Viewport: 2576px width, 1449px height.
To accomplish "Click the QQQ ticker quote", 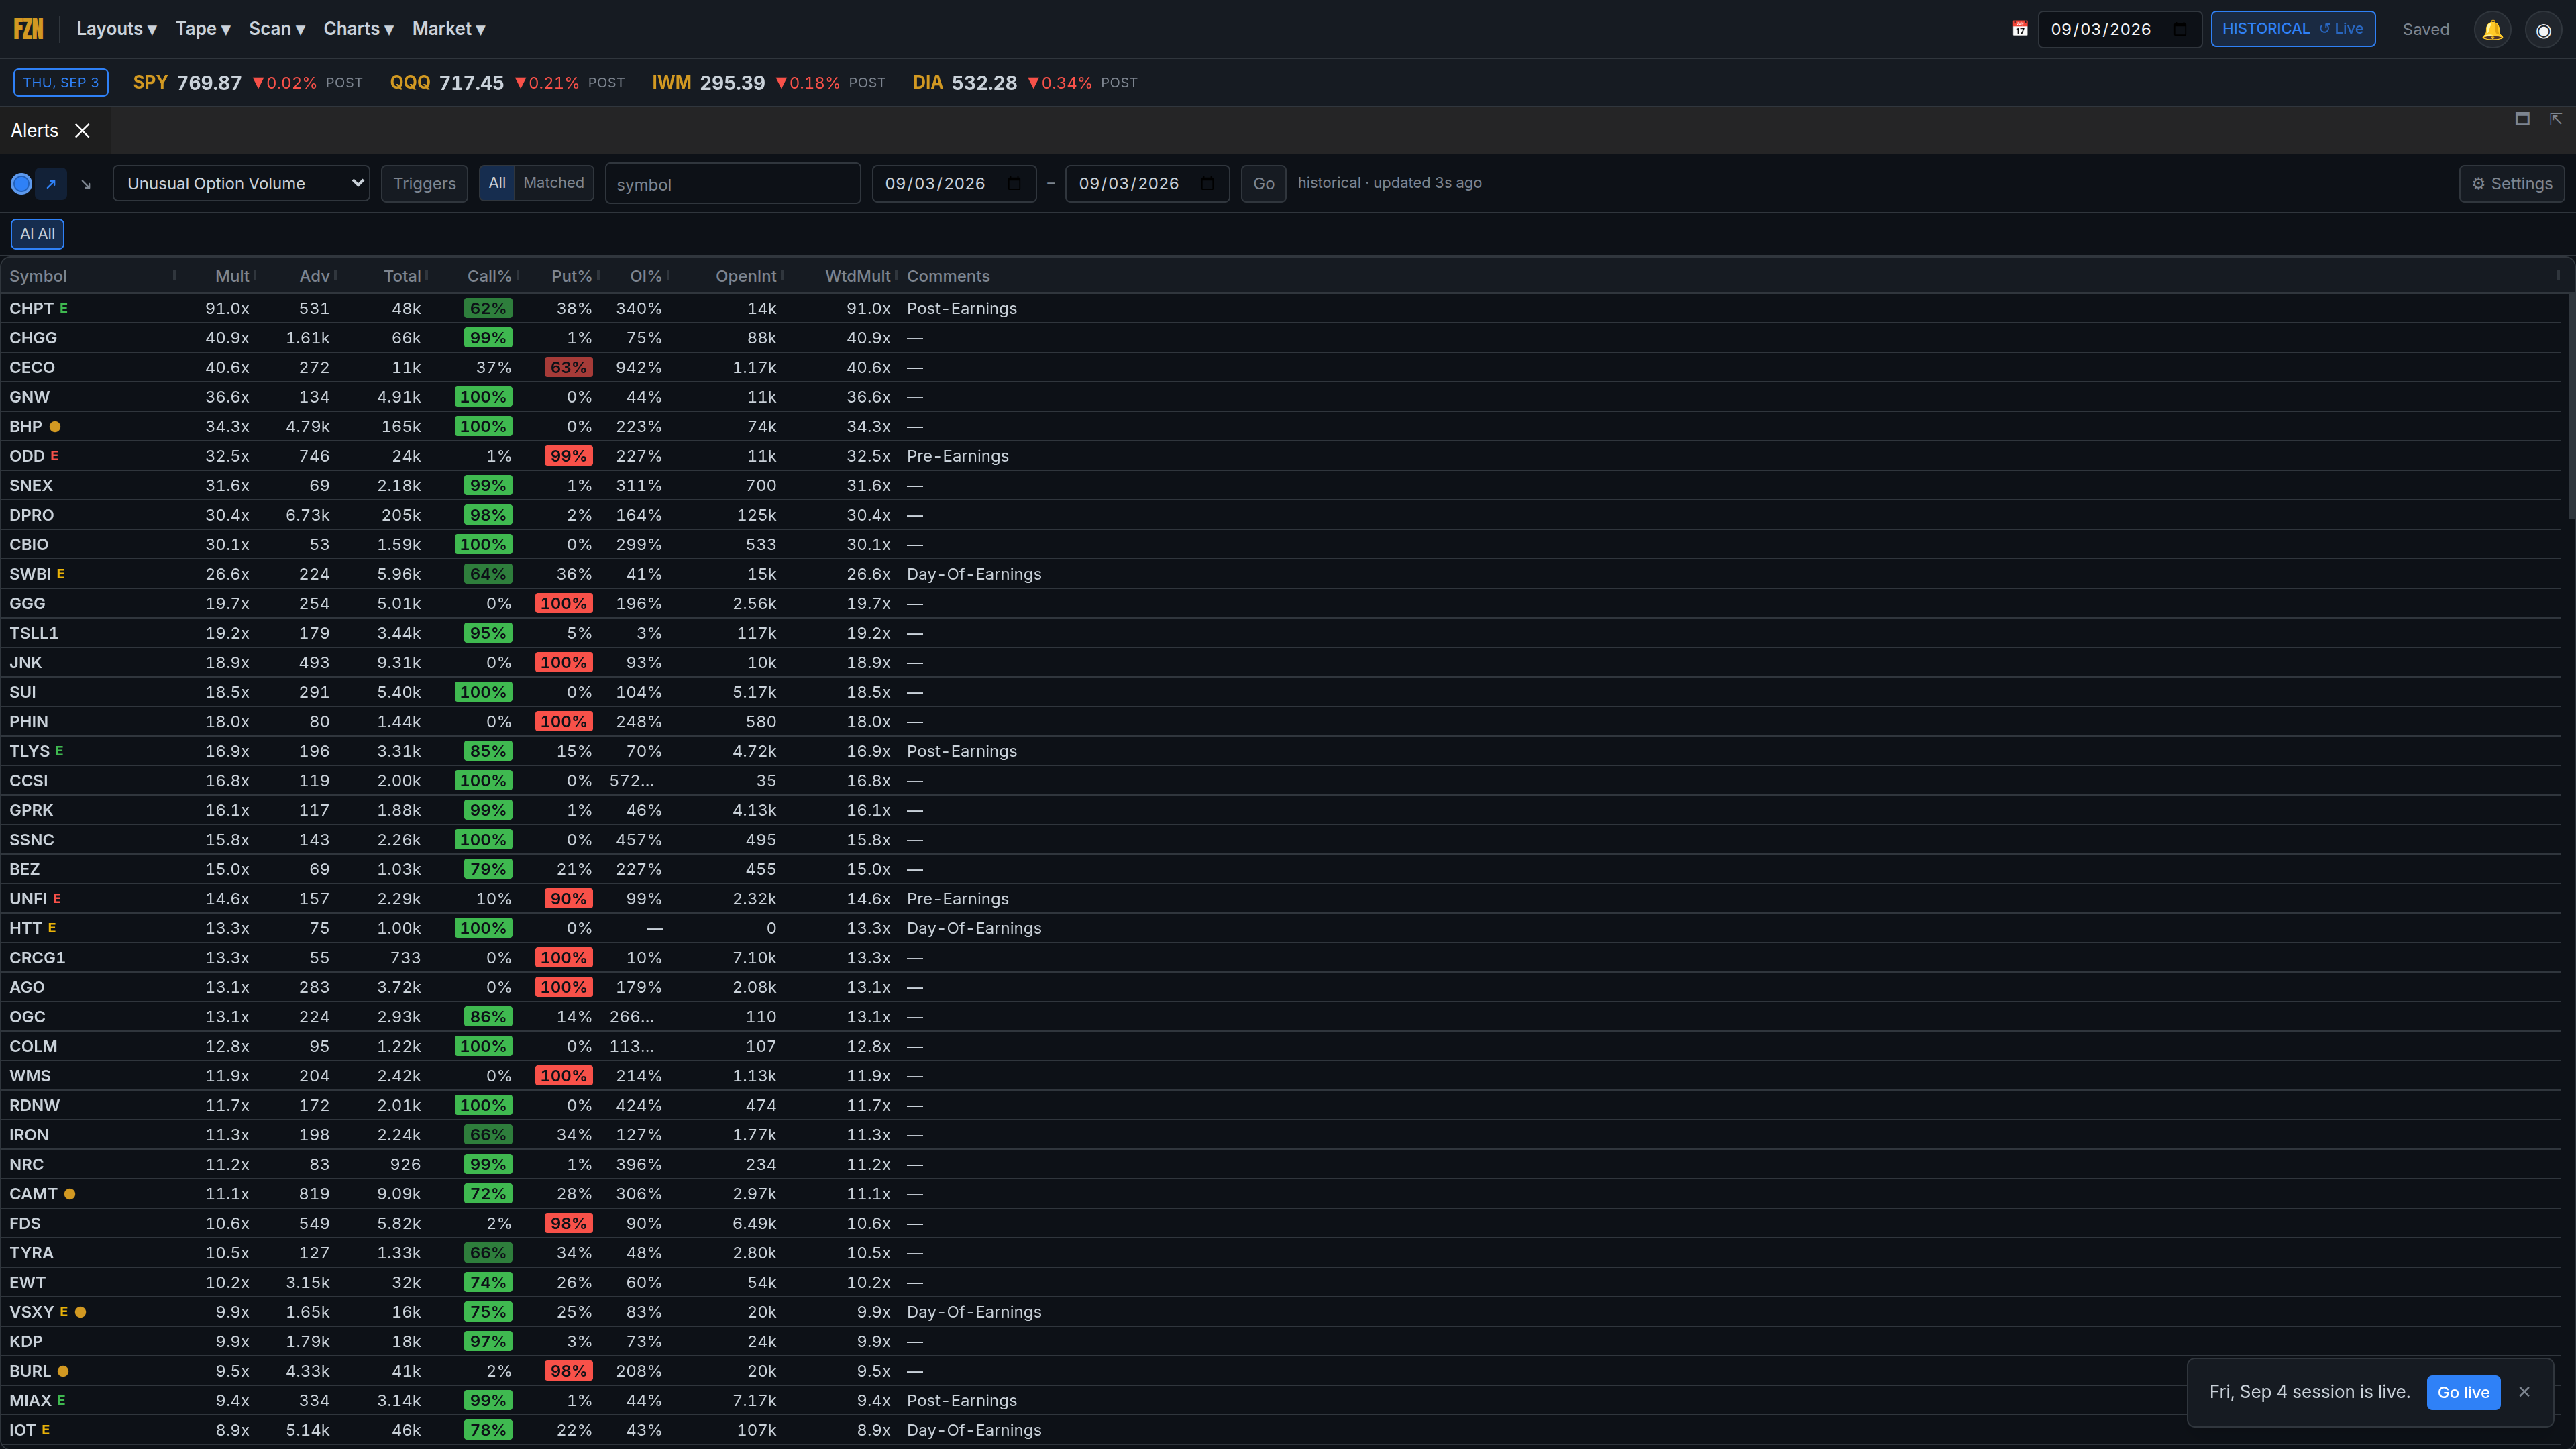I will [507, 83].
